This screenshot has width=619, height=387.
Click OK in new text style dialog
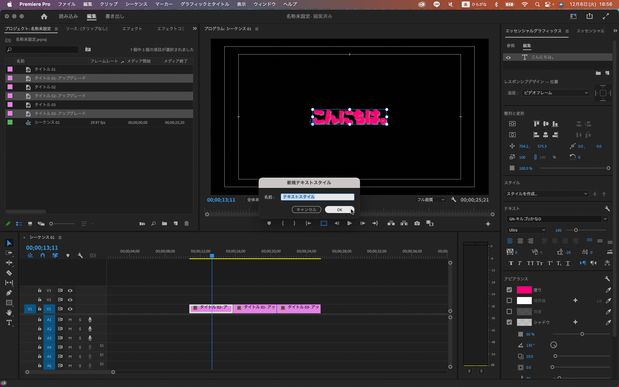pos(340,210)
